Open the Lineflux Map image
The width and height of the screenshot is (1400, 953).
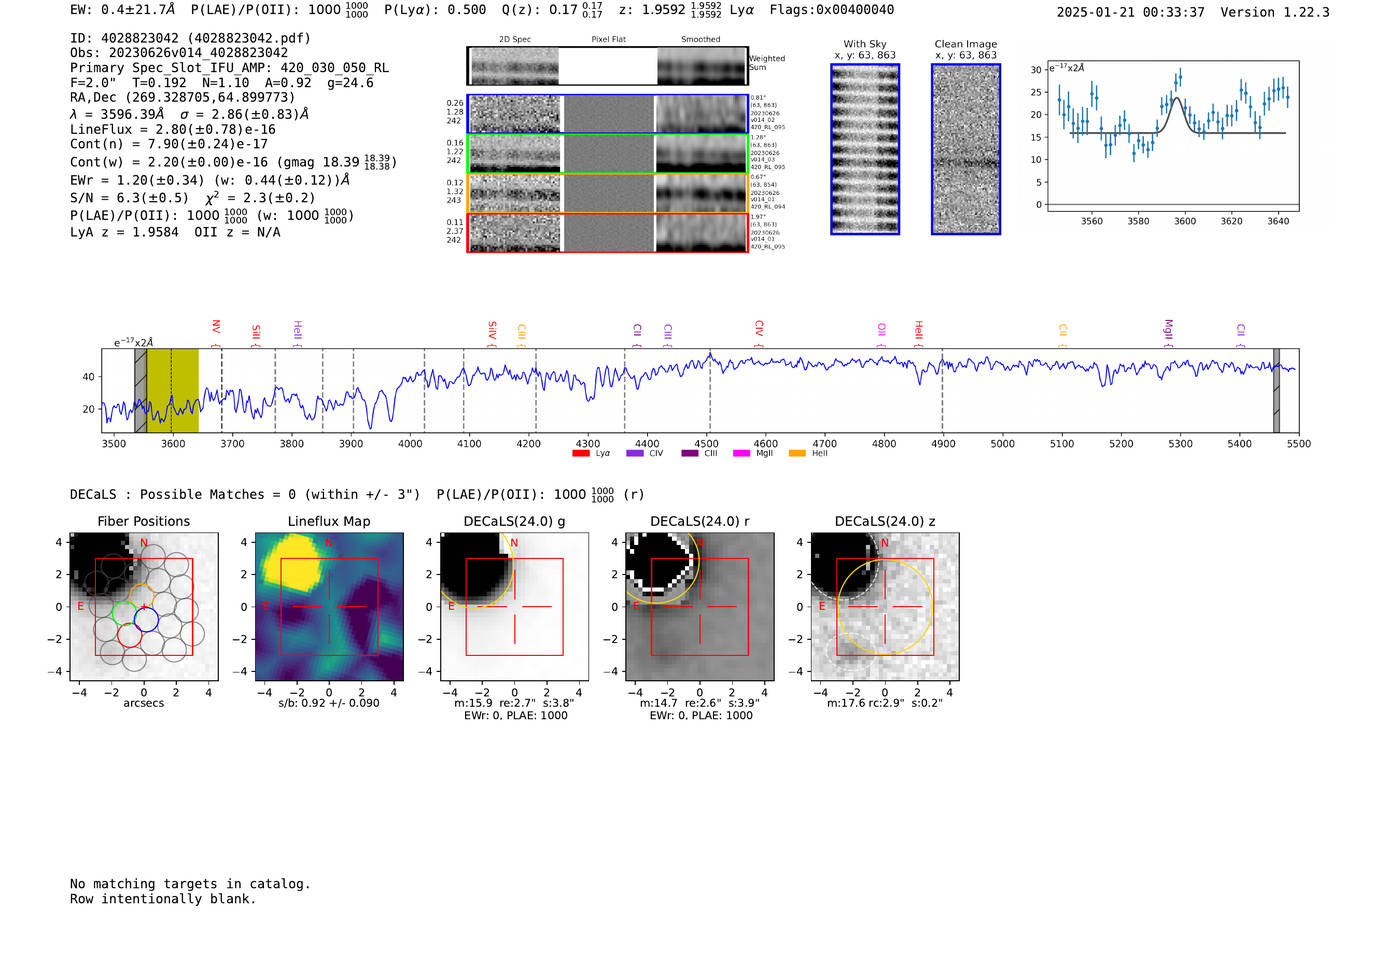[329, 607]
